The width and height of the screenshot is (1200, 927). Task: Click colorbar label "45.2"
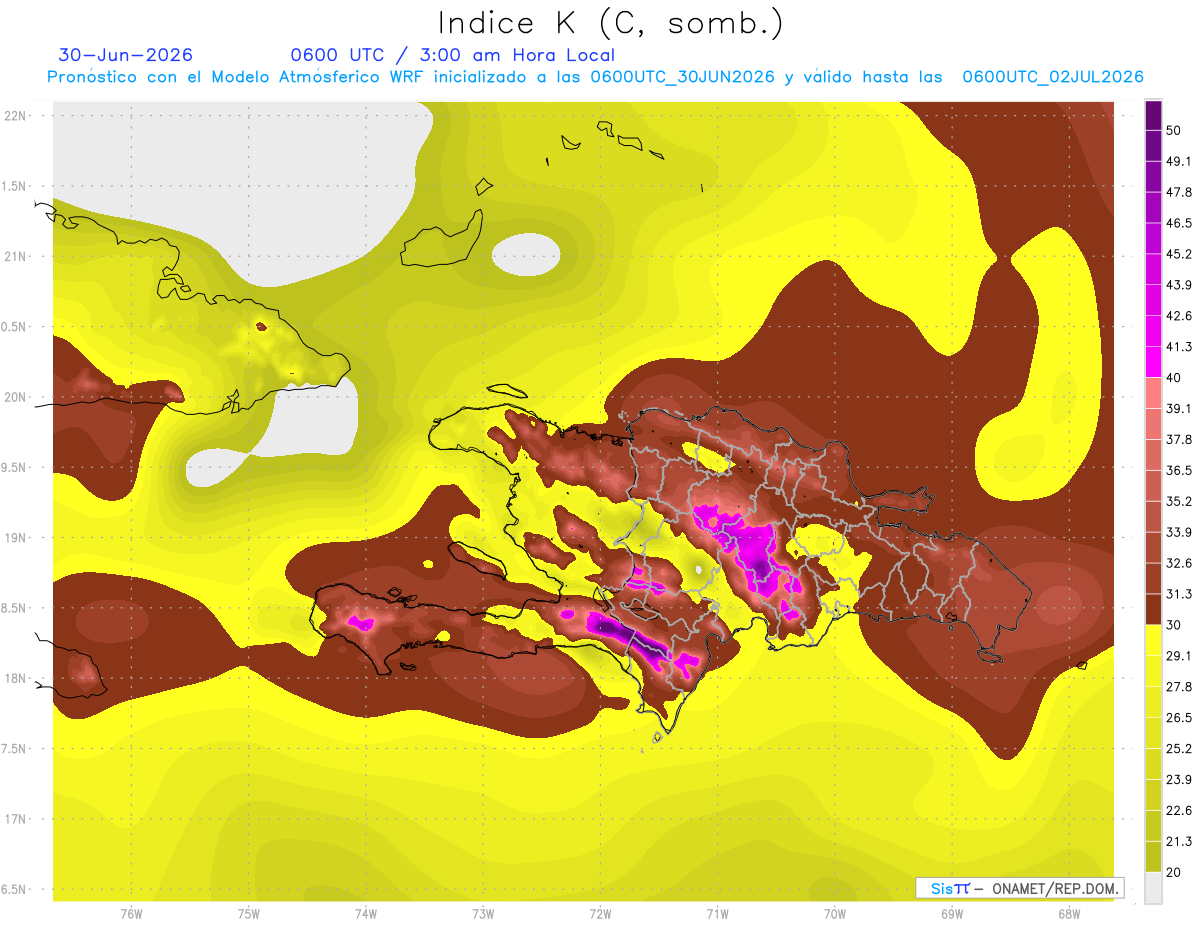pos(1179,254)
